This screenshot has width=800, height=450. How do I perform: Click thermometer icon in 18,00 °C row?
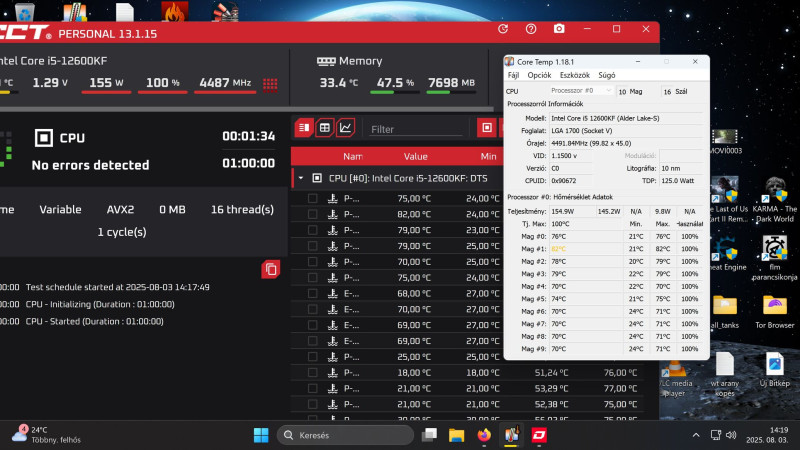[x=333, y=372]
